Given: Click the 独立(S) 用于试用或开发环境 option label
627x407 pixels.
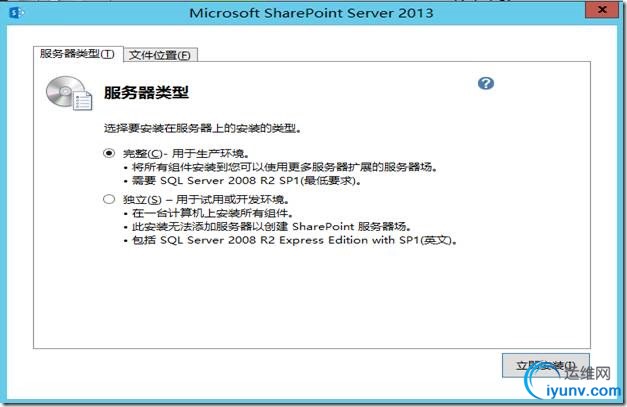Looking at the screenshot, I should pyautogui.click(x=206, y=199).
